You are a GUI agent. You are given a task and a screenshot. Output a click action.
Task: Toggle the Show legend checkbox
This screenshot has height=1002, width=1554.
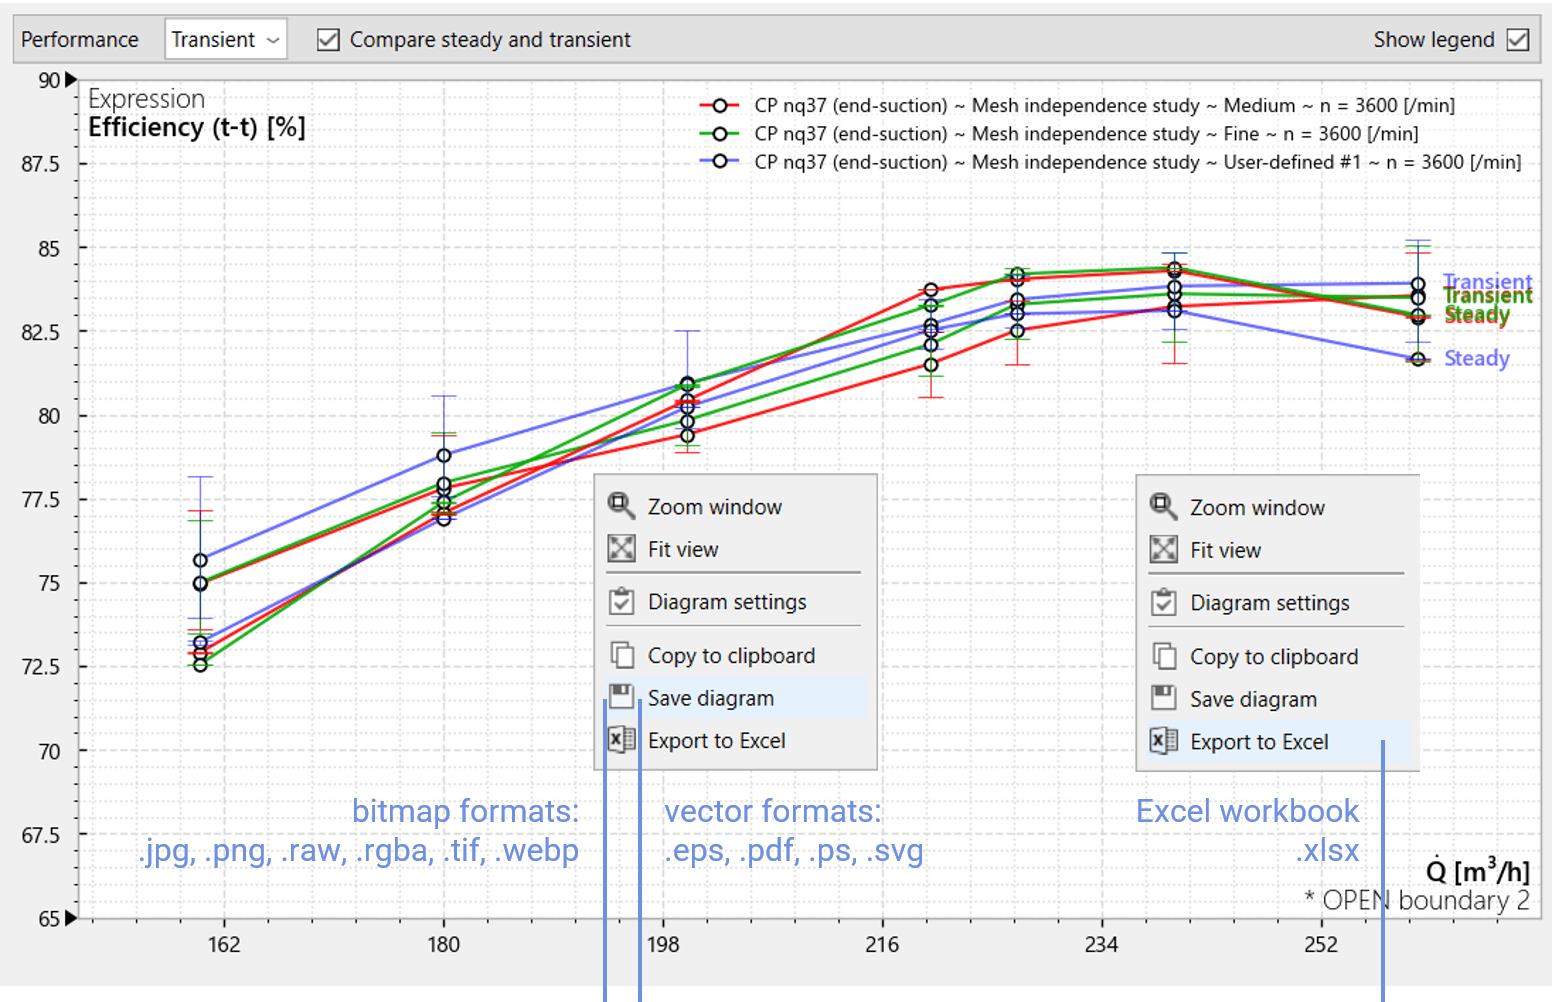click(1518, 40)
